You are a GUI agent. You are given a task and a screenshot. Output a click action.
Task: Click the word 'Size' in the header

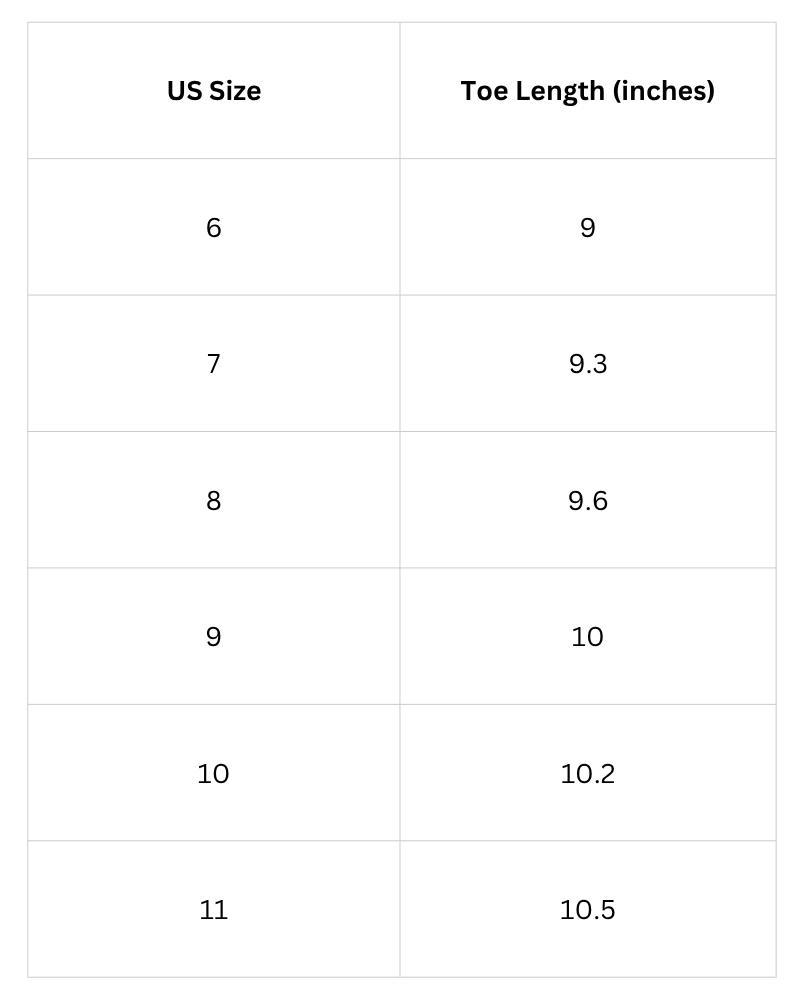click(235, 91)
